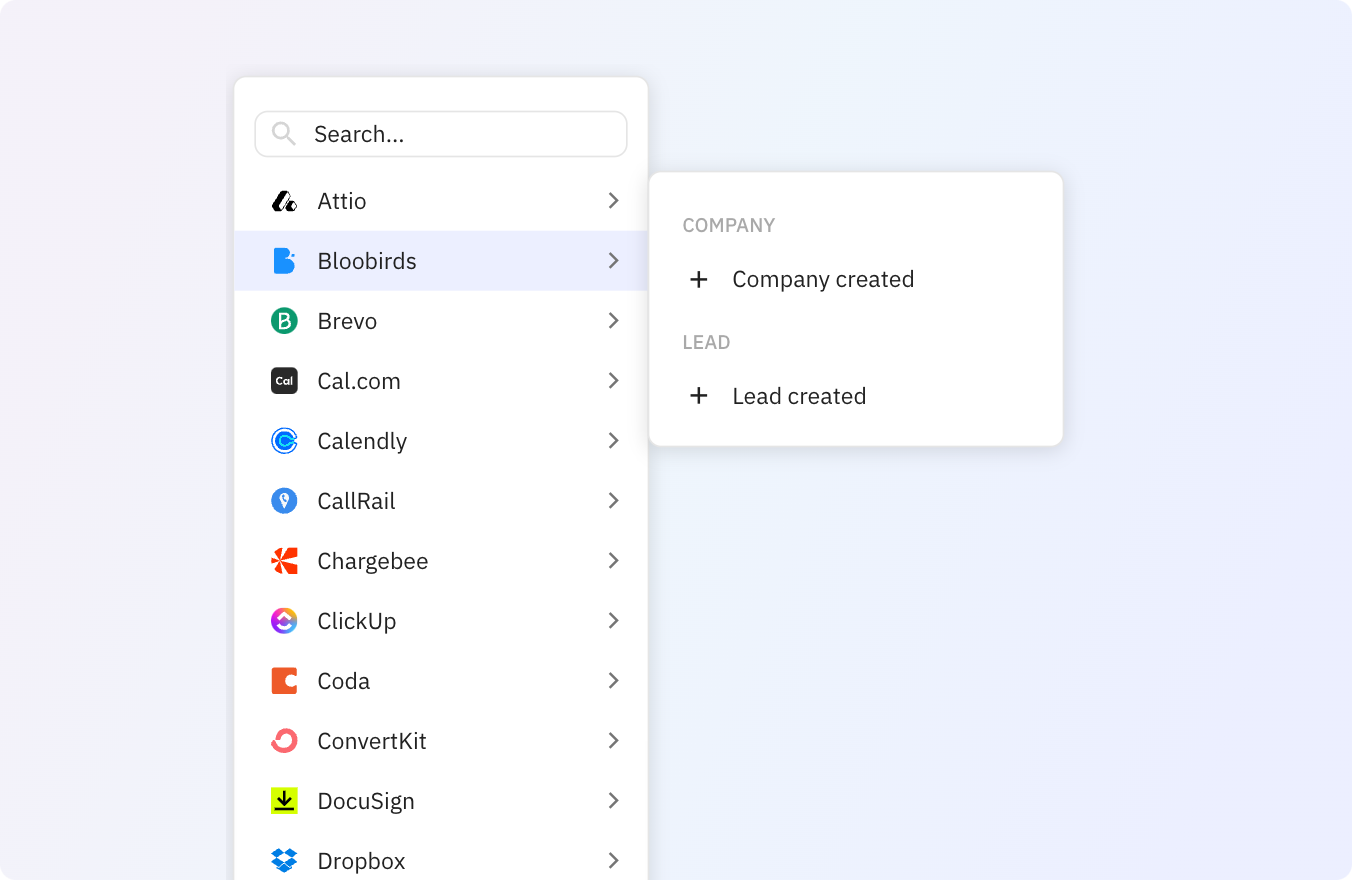Expand the Cal.com submenu chevron
1352x880 pixels.
click(614, 381)
